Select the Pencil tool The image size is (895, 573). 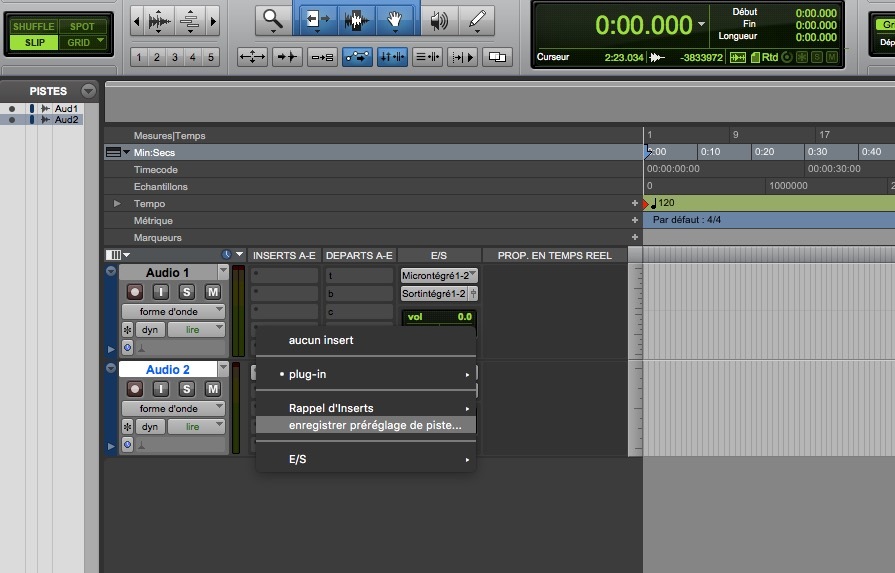(477, 20)
